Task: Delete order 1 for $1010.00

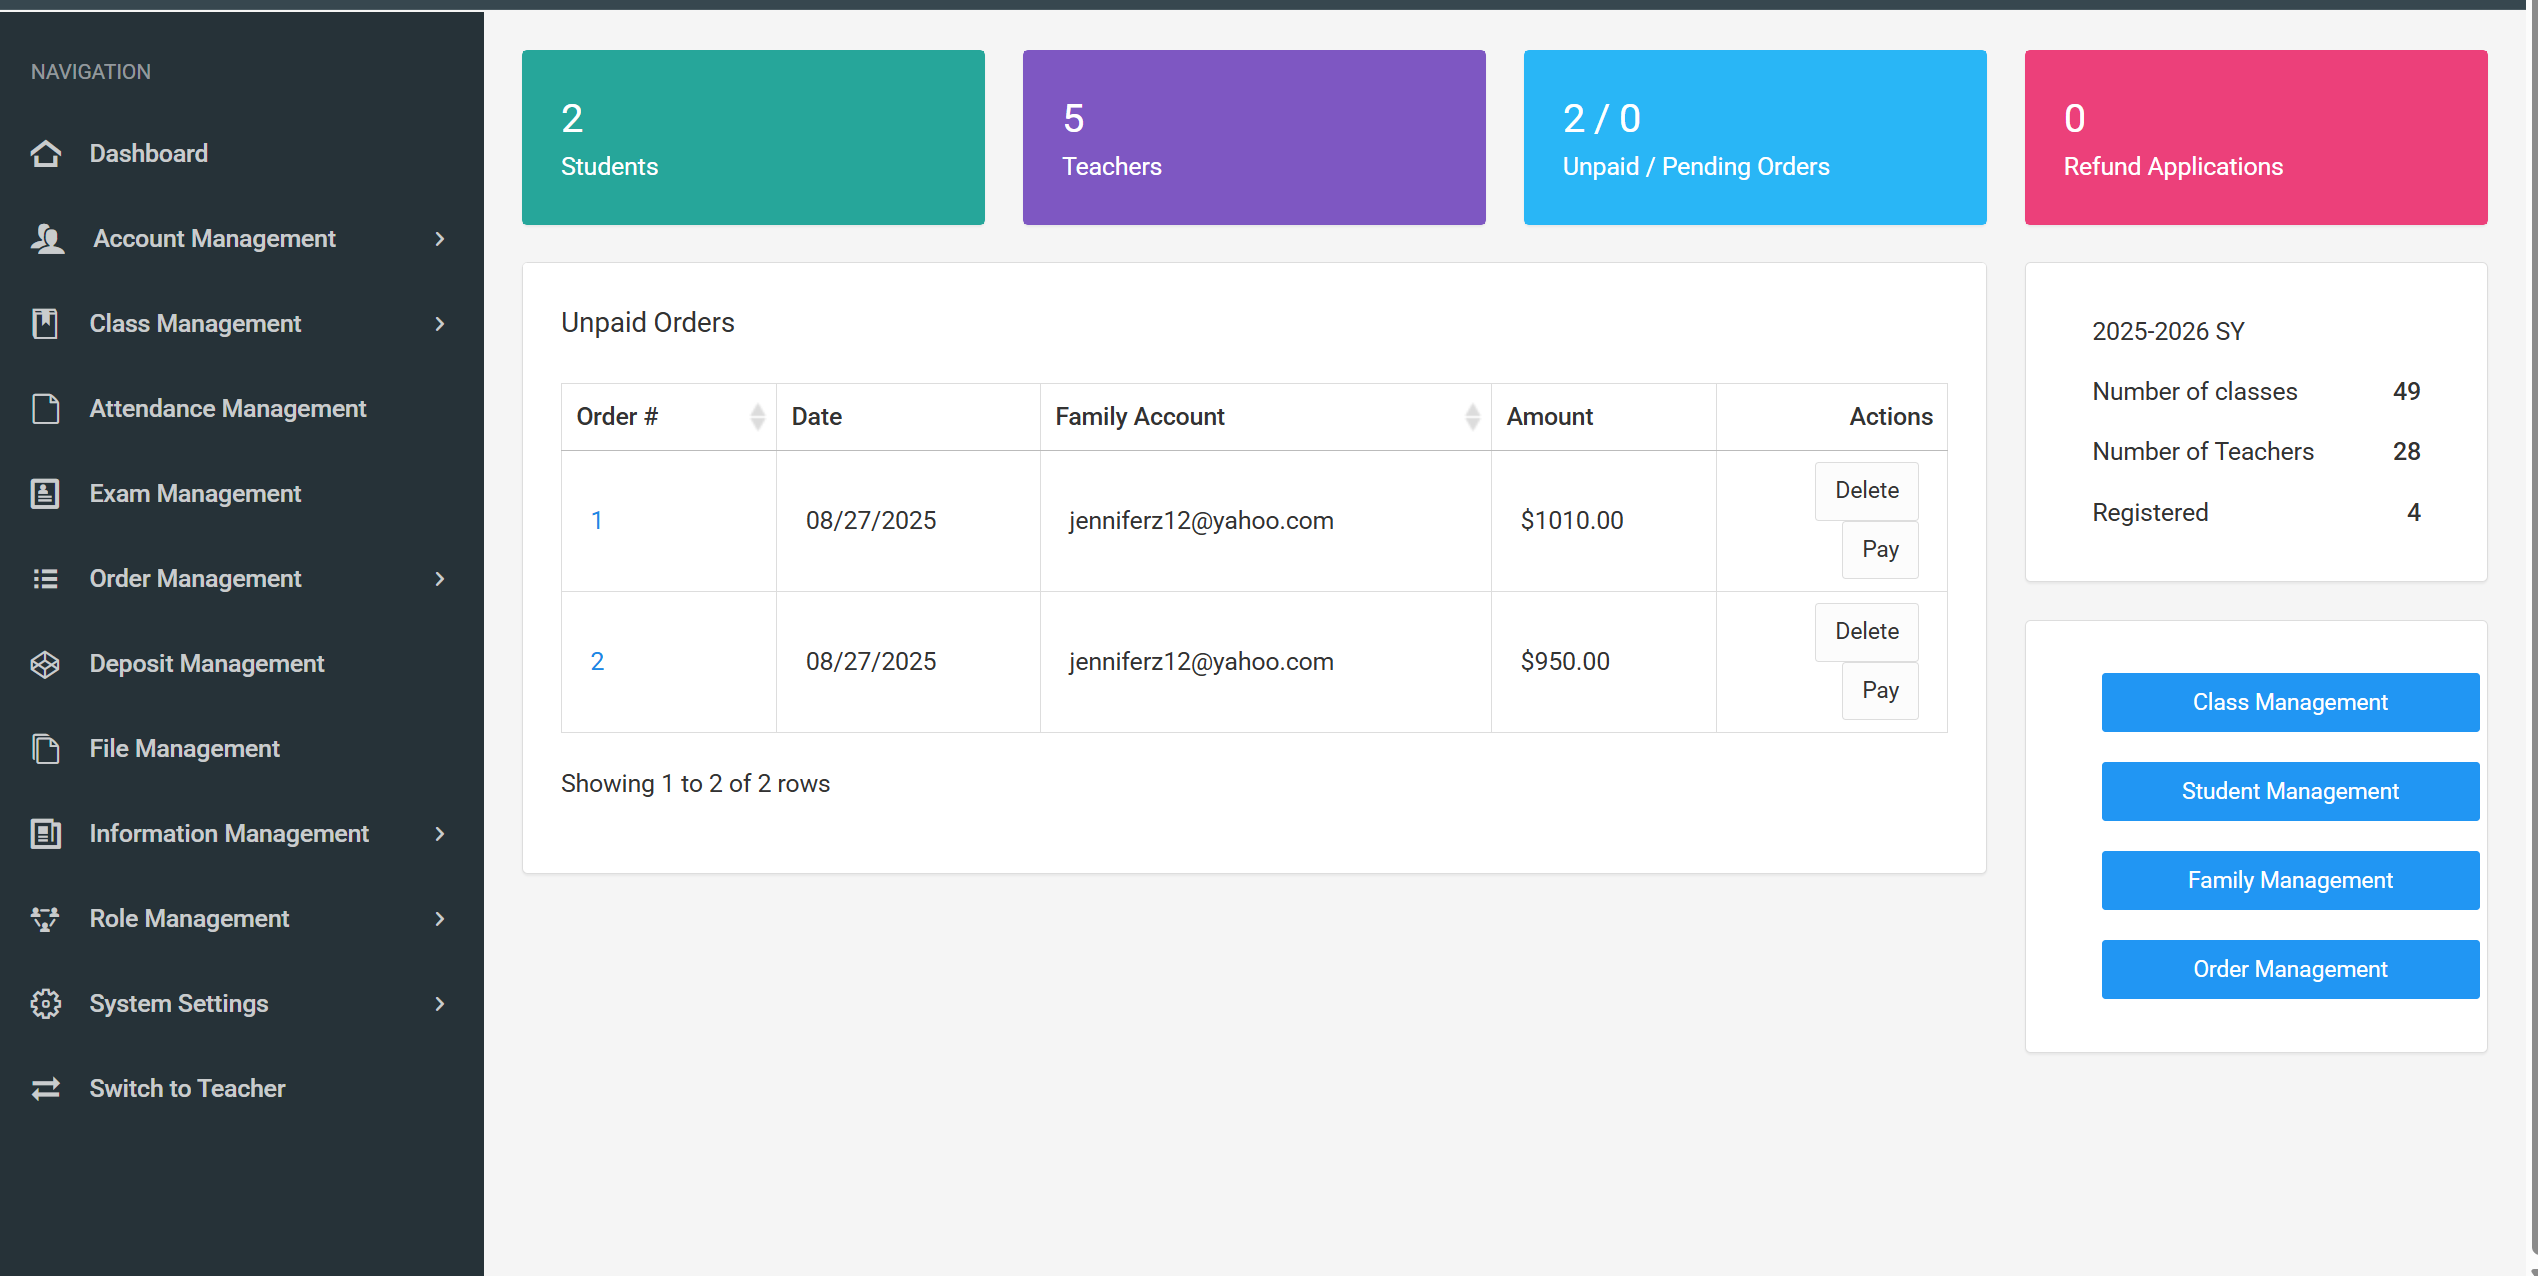Action: pyautogui.click(x=1866, y=491)
